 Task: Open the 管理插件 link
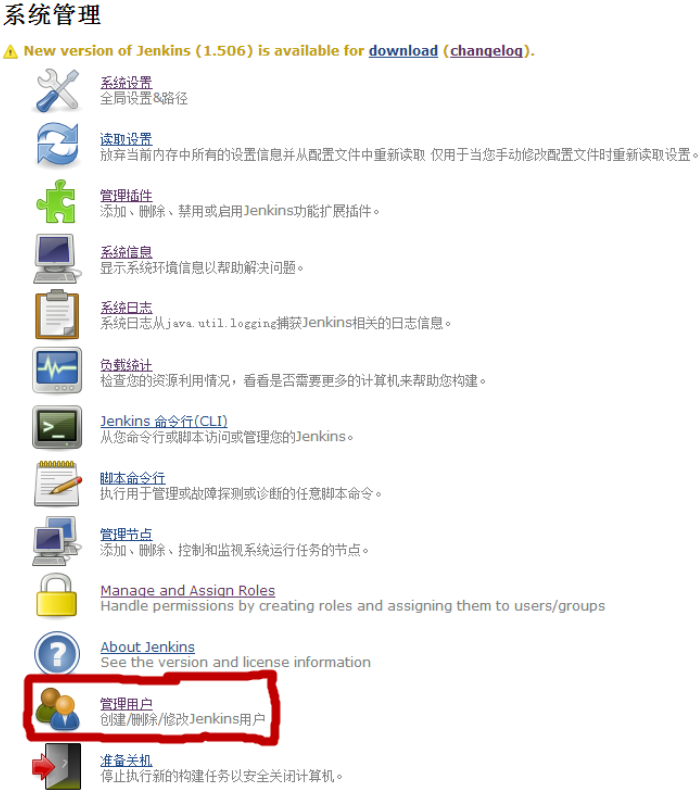[126, 195]
